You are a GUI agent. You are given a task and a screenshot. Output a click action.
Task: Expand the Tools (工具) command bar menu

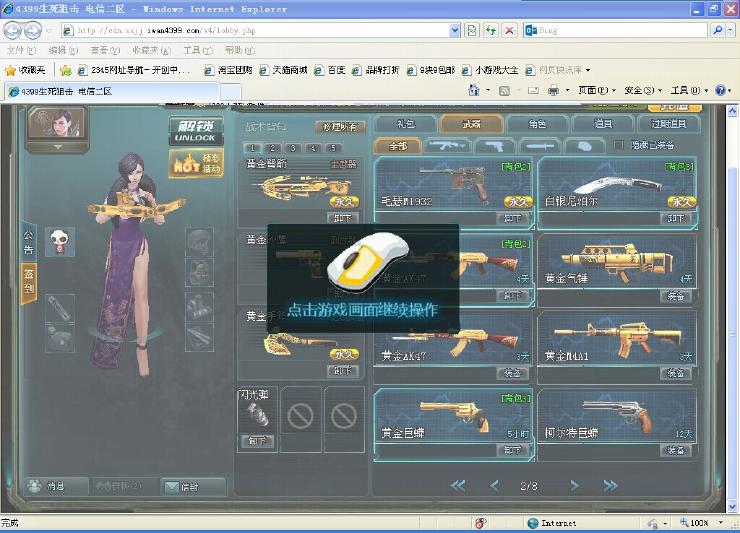pos(689,90)
